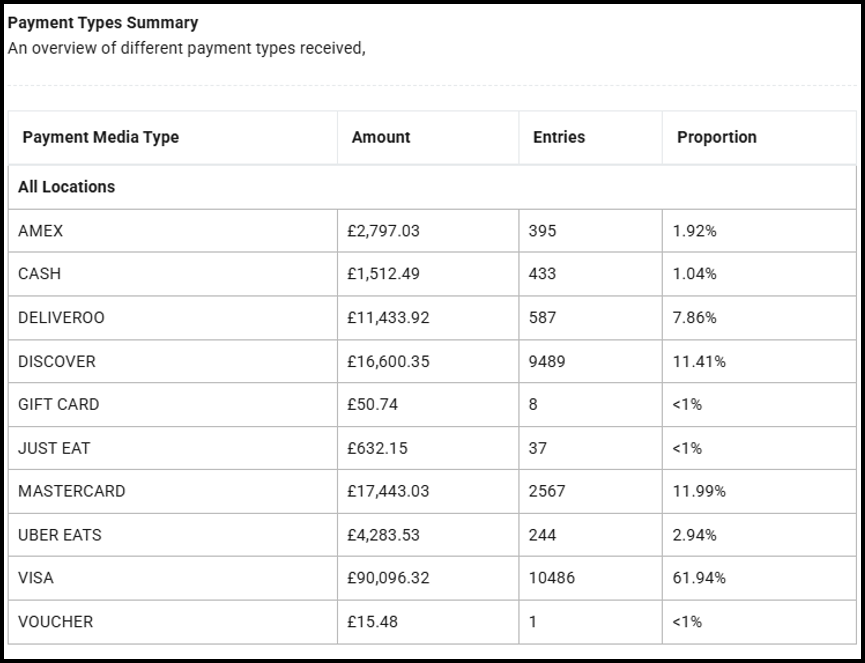Select the VISA row label
The image size is (865, 663).
pos(36,578)
